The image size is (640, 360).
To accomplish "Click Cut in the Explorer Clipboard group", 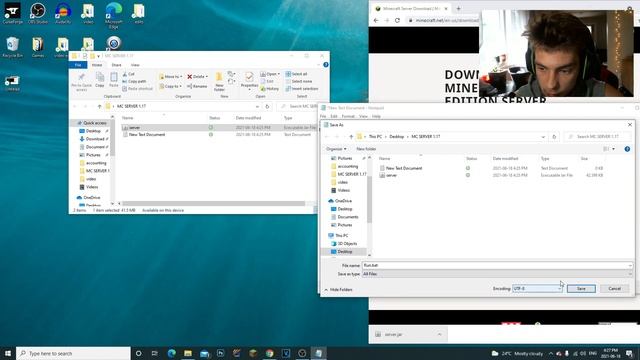I will [x=129, y=74].
